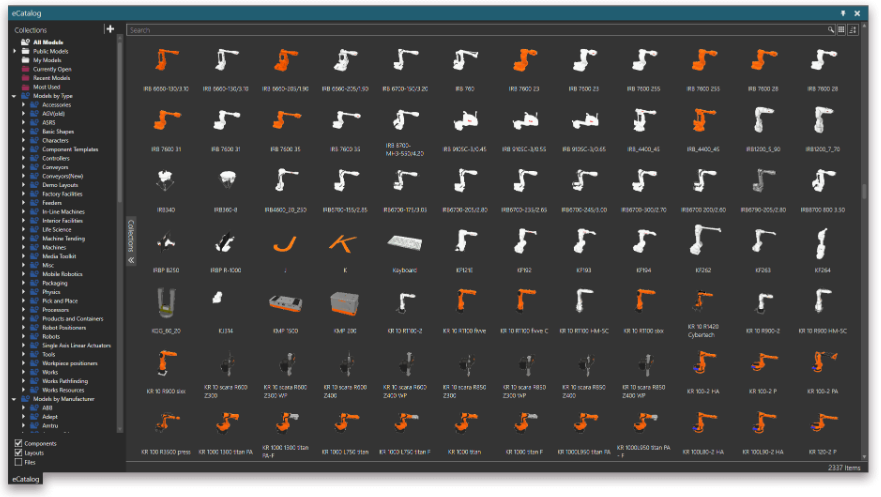The image size is (881, 497).
Task: Select the IRB 910SC-3/0.45 thumbnail
Action: (x=465, y=121)
